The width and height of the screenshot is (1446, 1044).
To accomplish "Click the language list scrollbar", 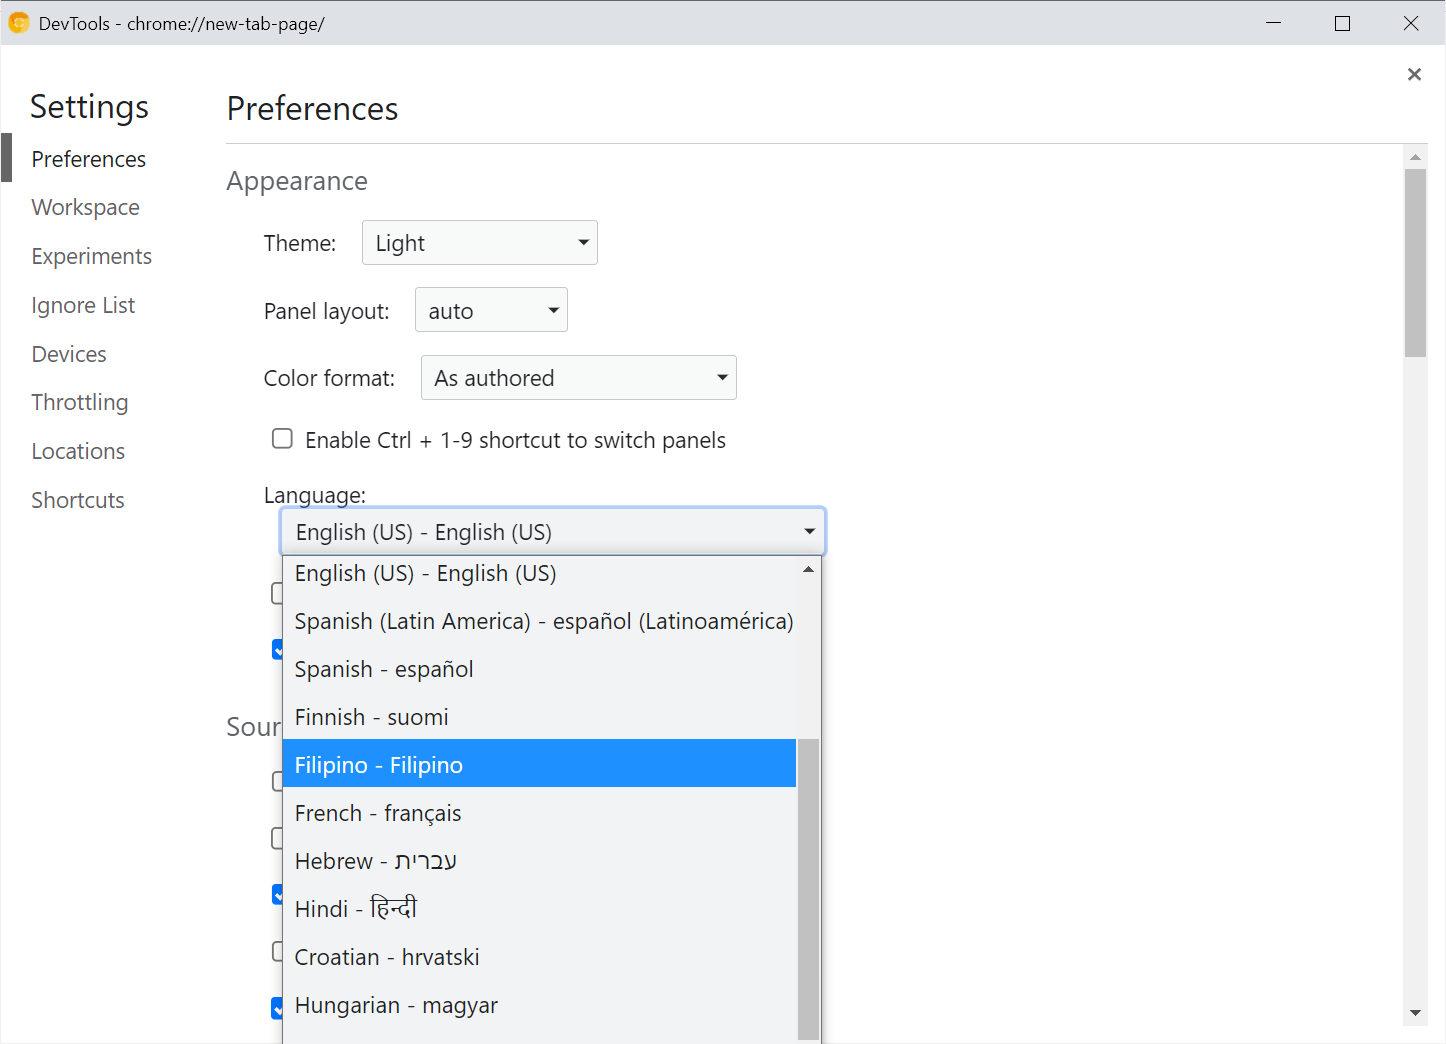I will tap(806, 890).
